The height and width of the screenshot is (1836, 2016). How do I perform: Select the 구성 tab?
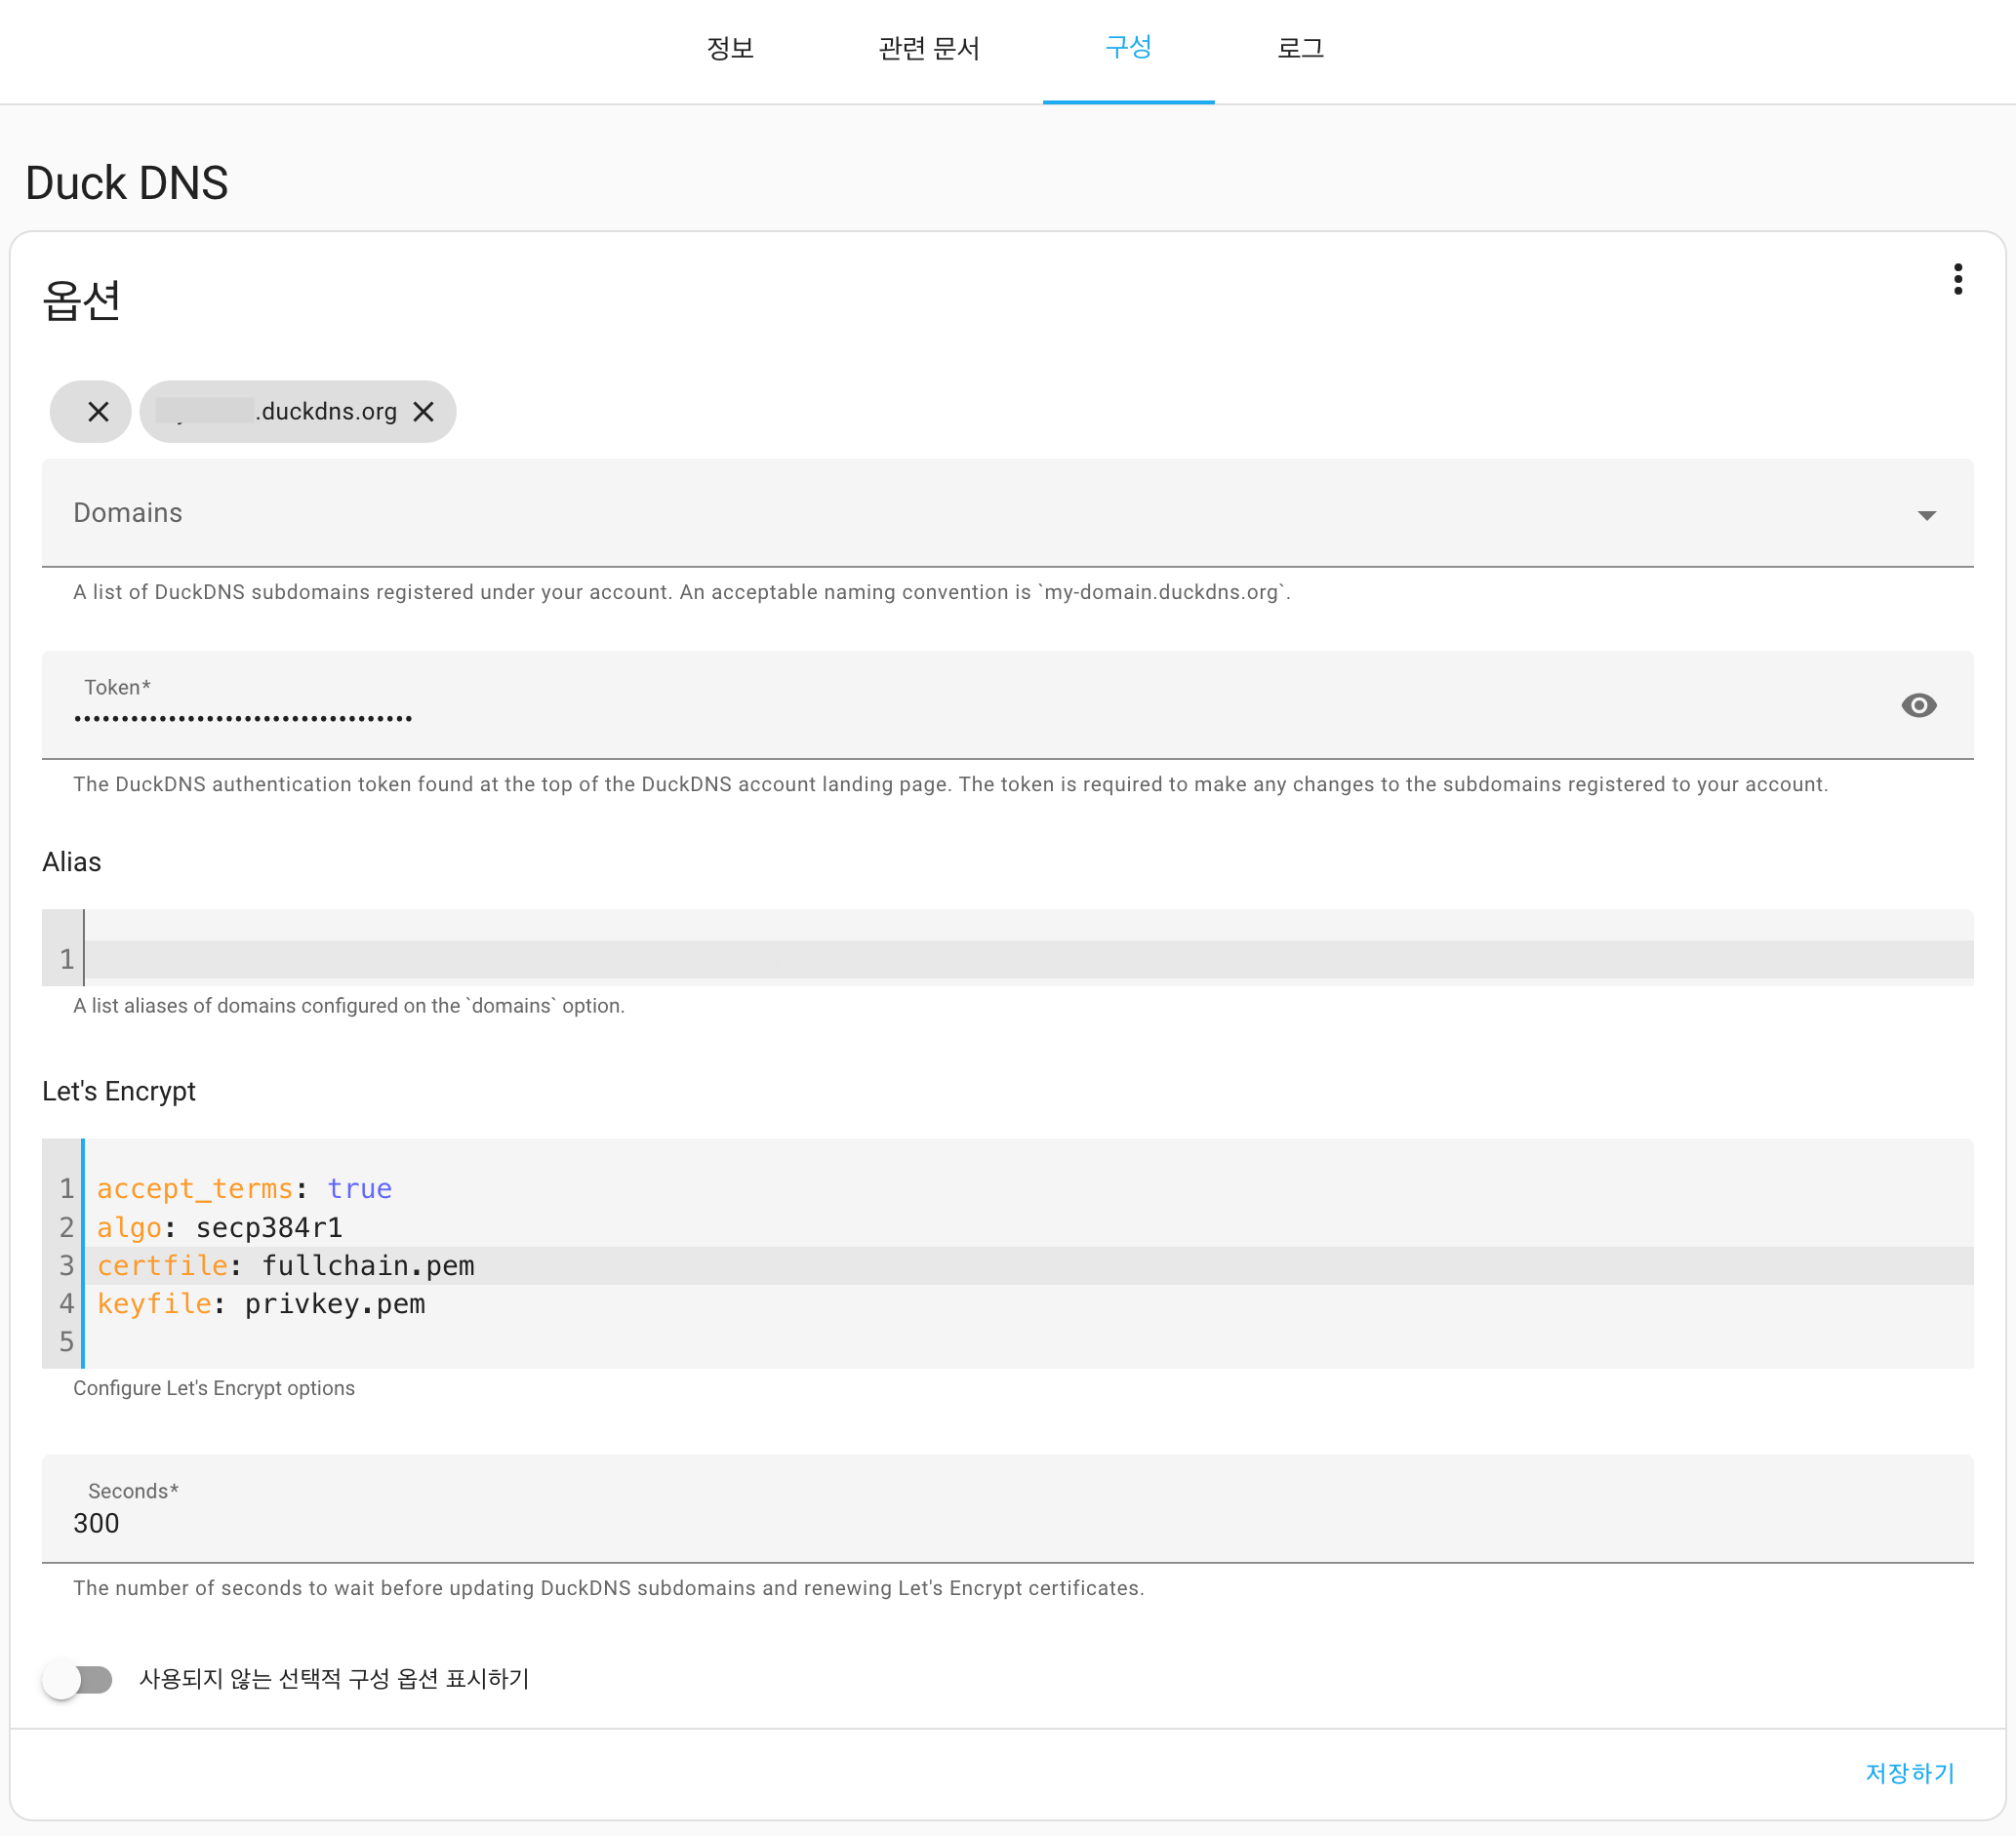[x=1128, y=48]
